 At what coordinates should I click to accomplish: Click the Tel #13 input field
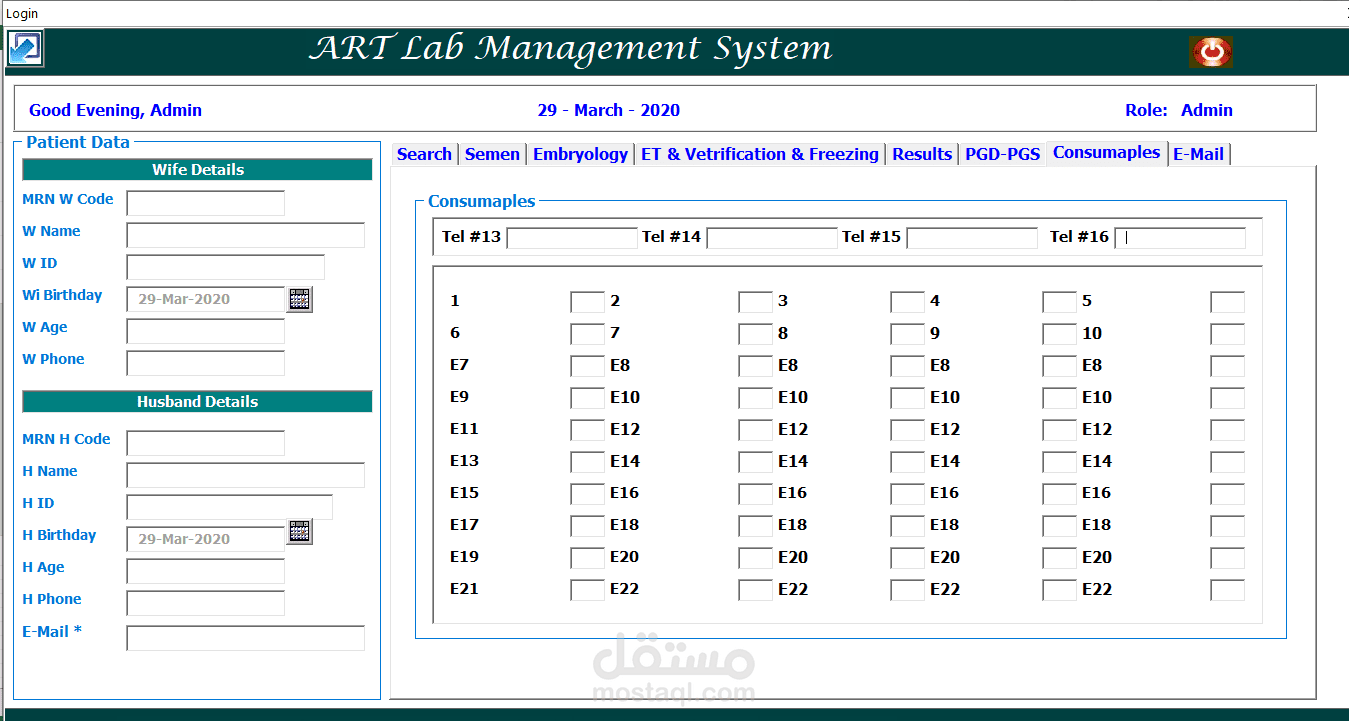(x=572, y=238)
